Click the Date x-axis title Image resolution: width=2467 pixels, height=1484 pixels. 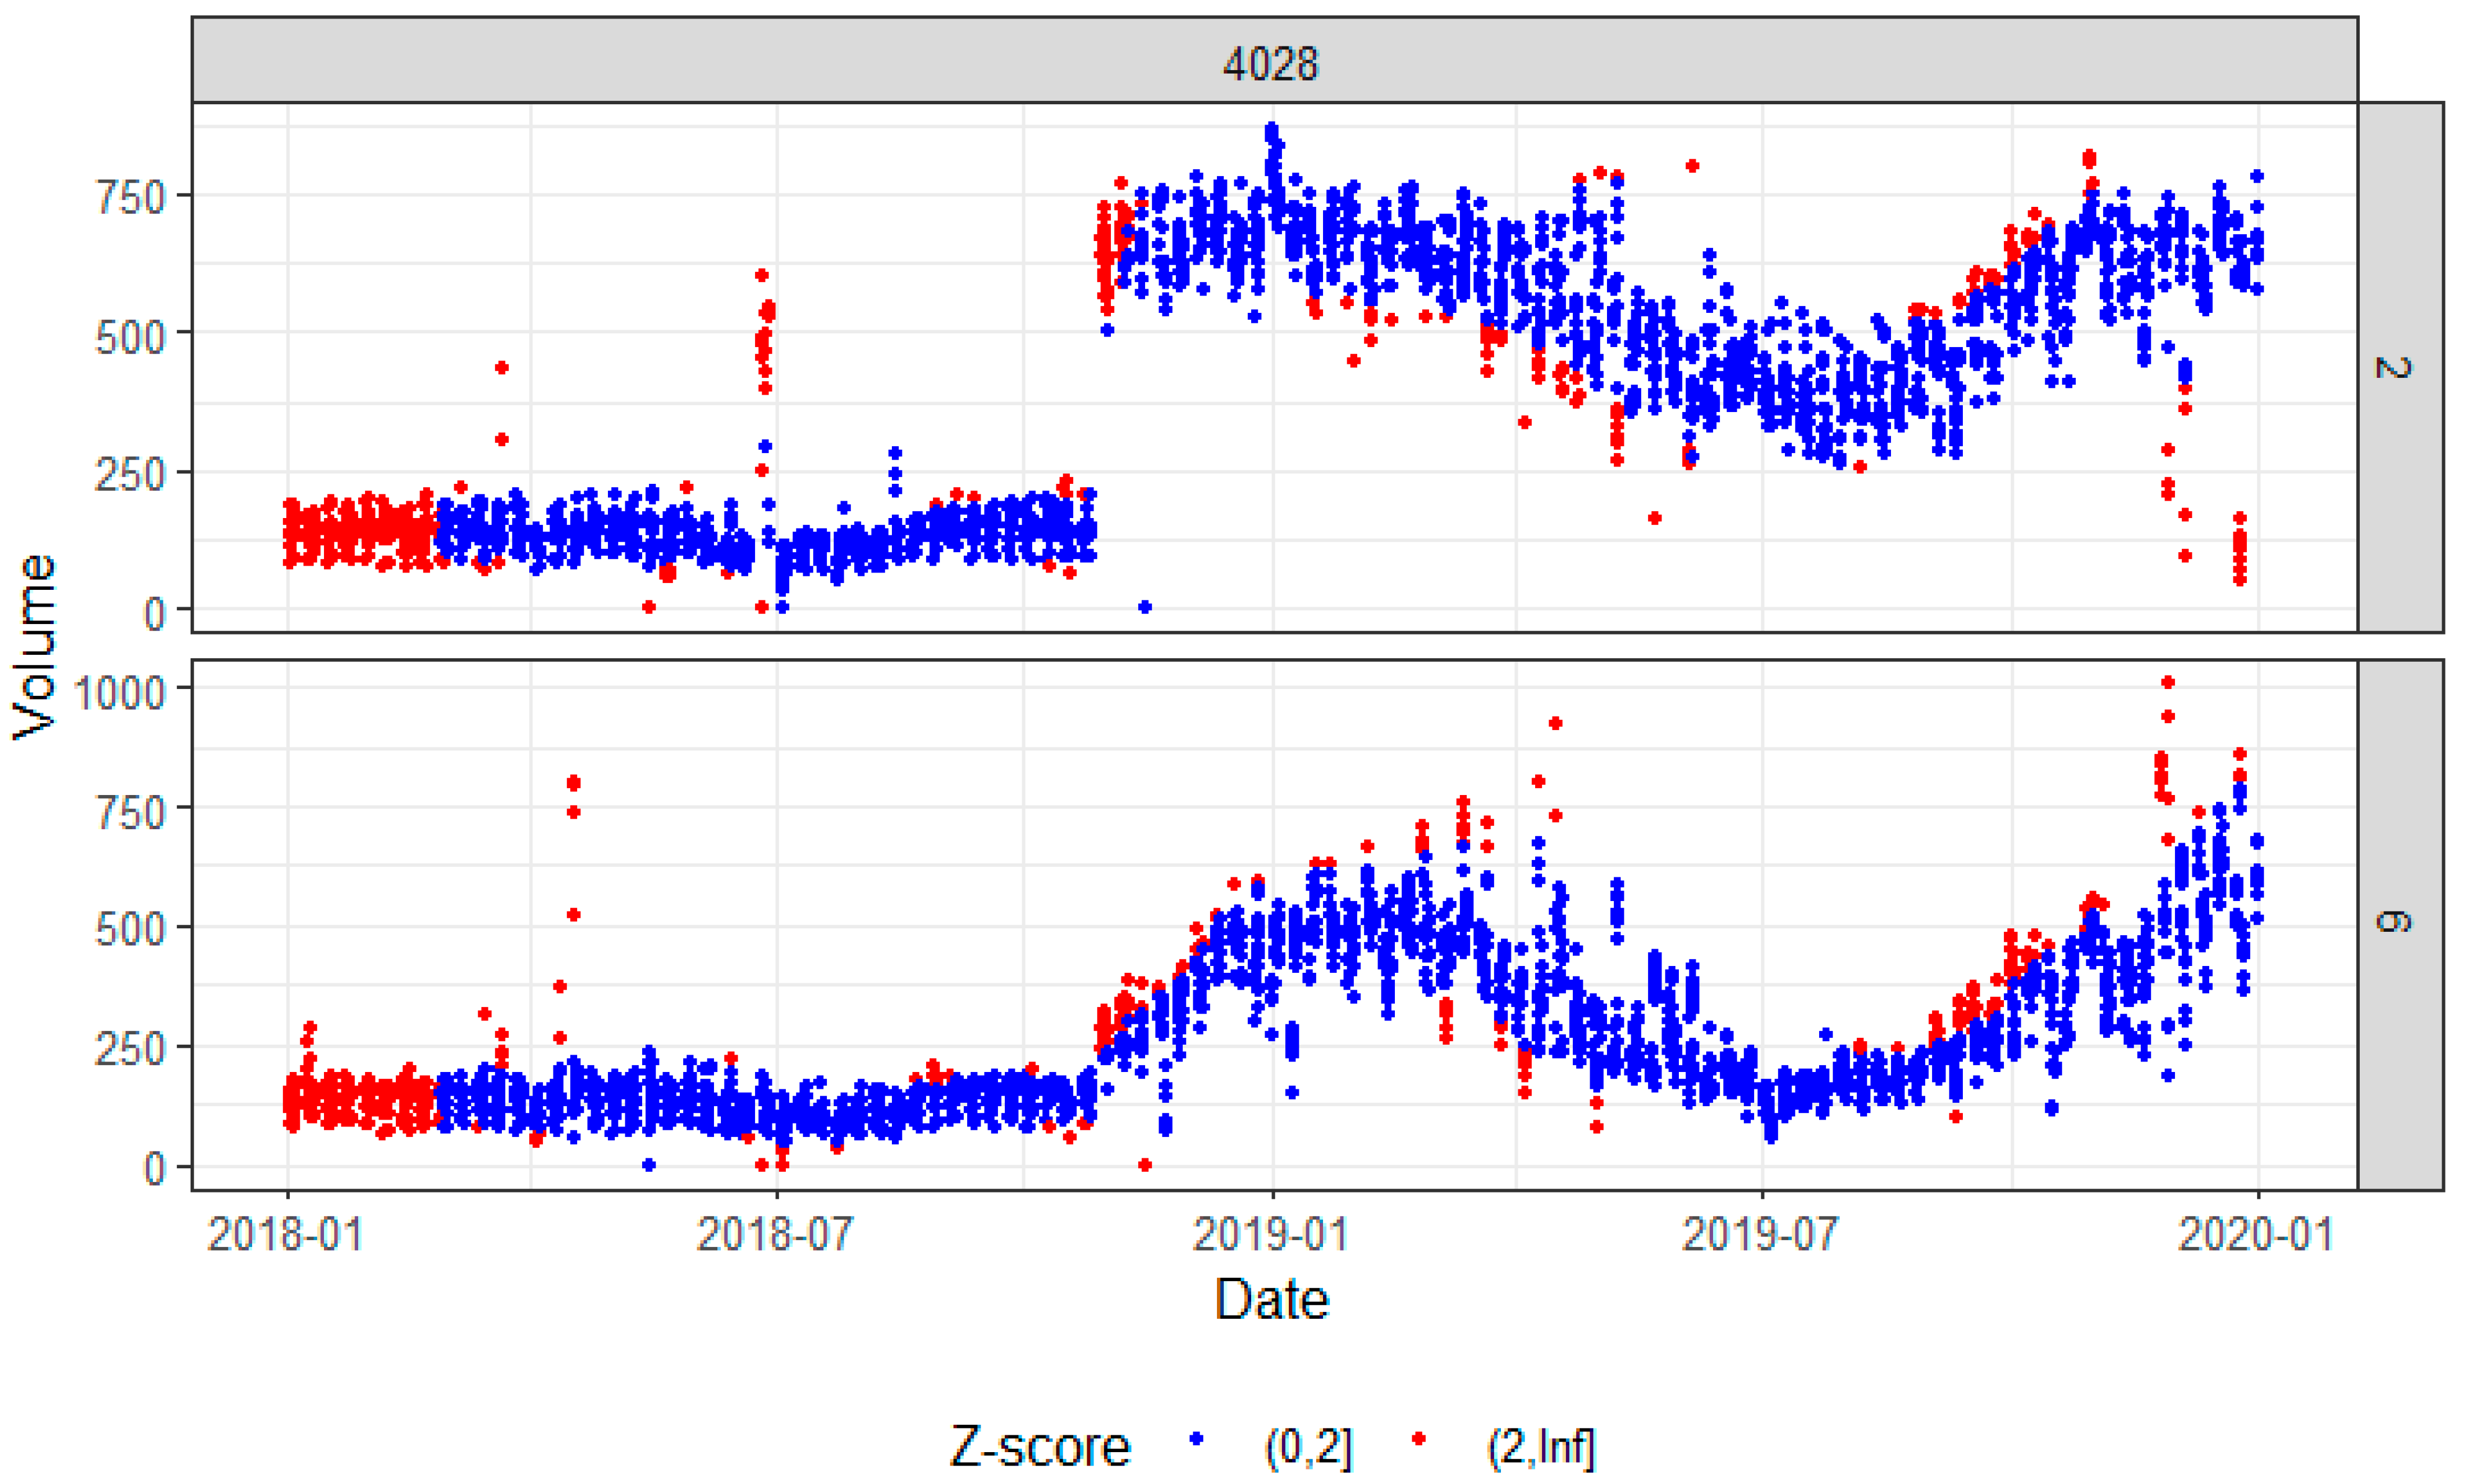coord(1271,1300)
